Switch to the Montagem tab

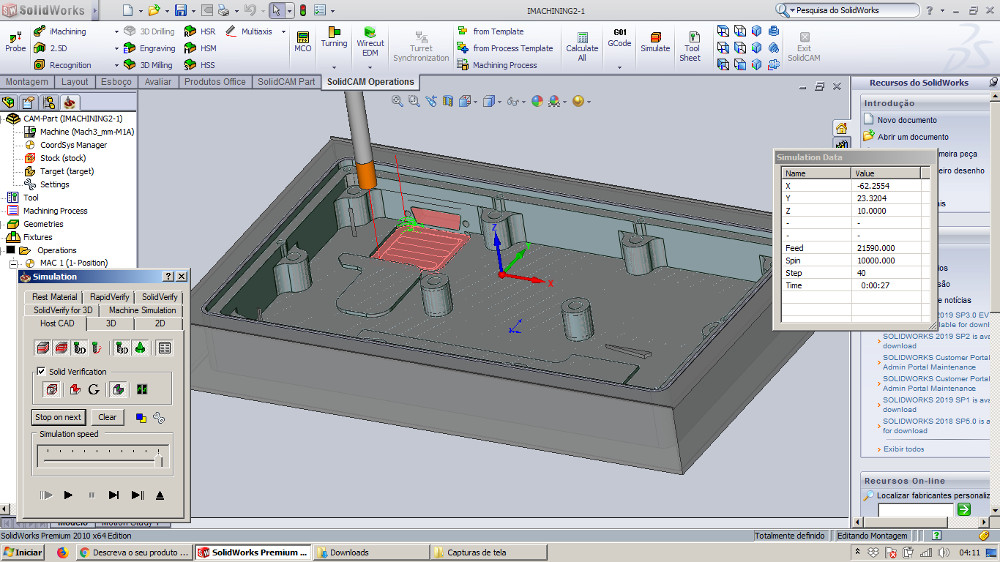pos(27,82)
